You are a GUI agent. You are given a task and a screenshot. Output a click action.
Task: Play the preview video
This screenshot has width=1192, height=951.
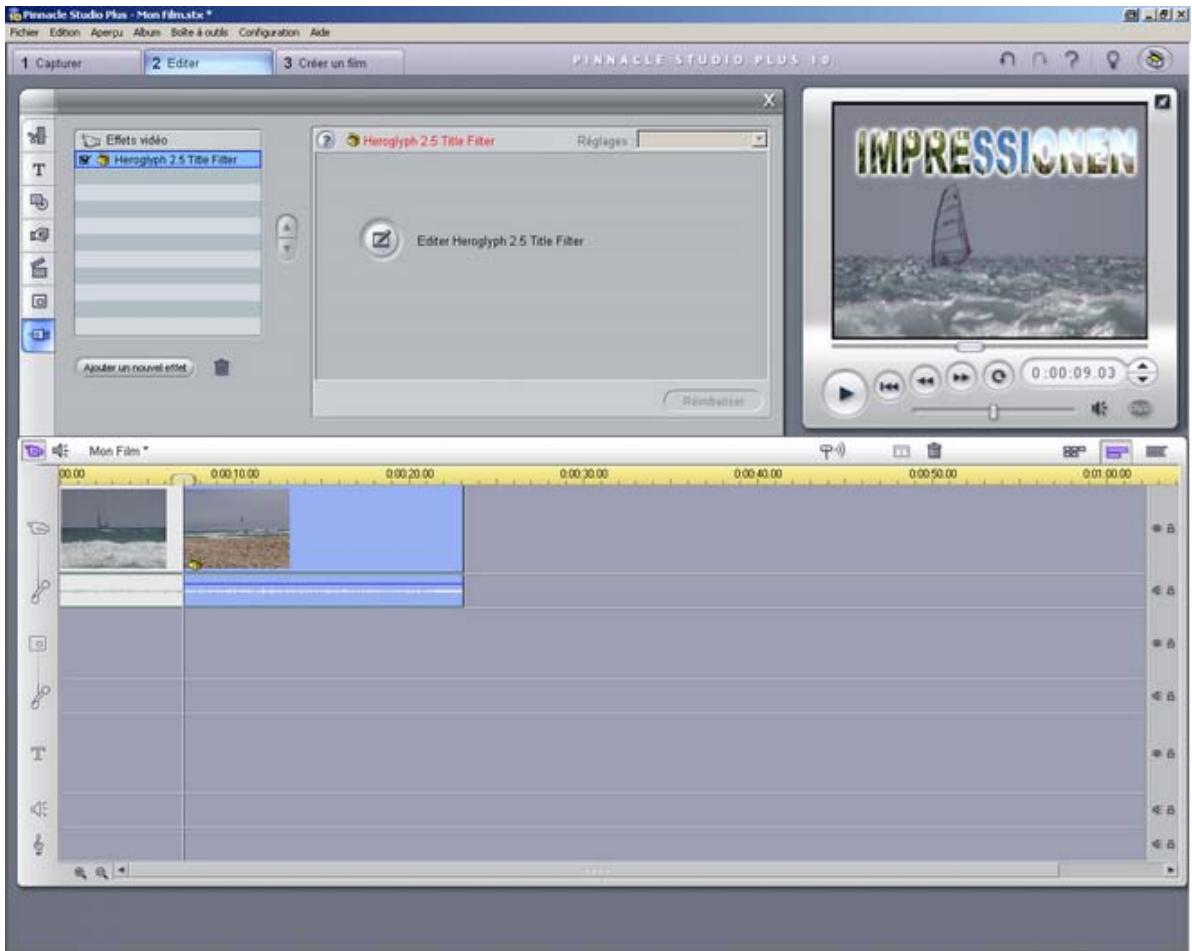coord(845,393)
